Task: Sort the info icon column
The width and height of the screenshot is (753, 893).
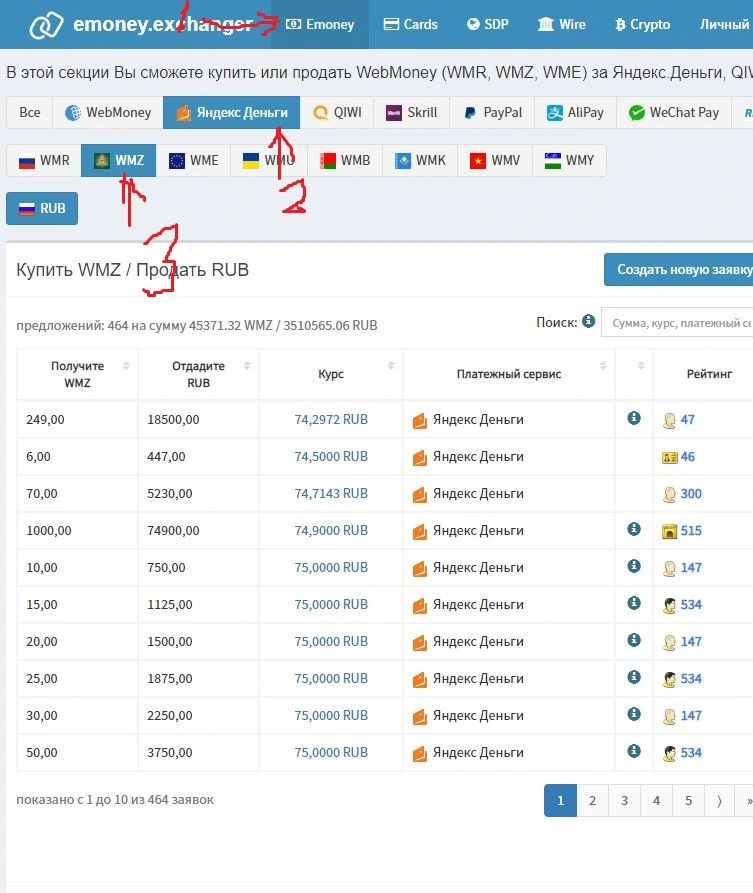Action: [x=641, y=366]
